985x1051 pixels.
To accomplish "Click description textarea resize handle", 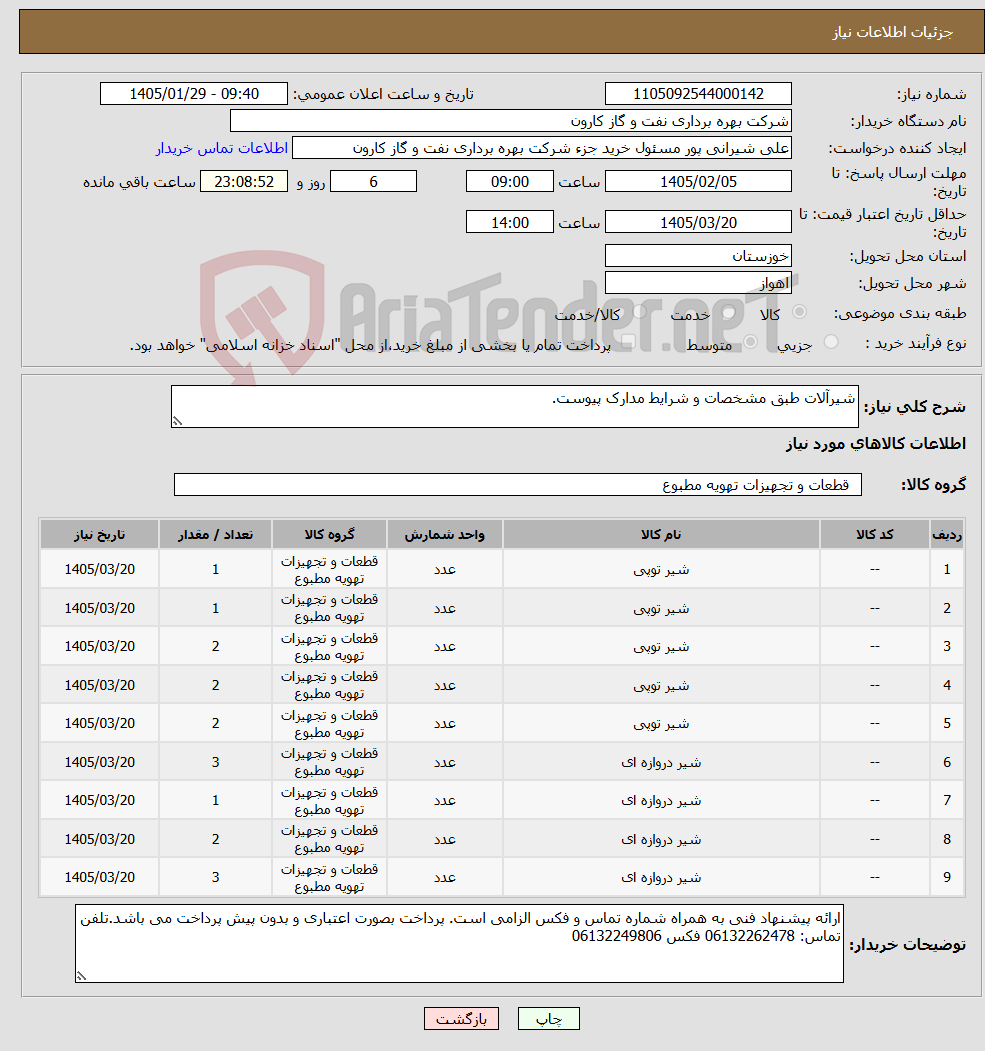I will 178,421.
